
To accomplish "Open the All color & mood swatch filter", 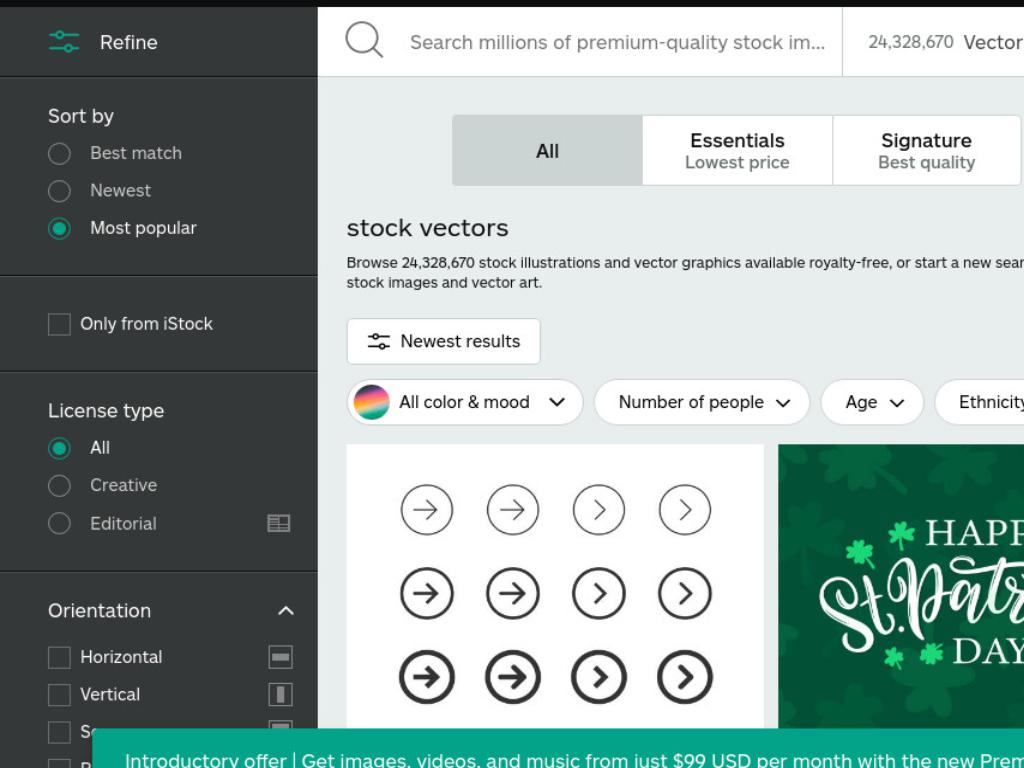I will pos(464,402).
